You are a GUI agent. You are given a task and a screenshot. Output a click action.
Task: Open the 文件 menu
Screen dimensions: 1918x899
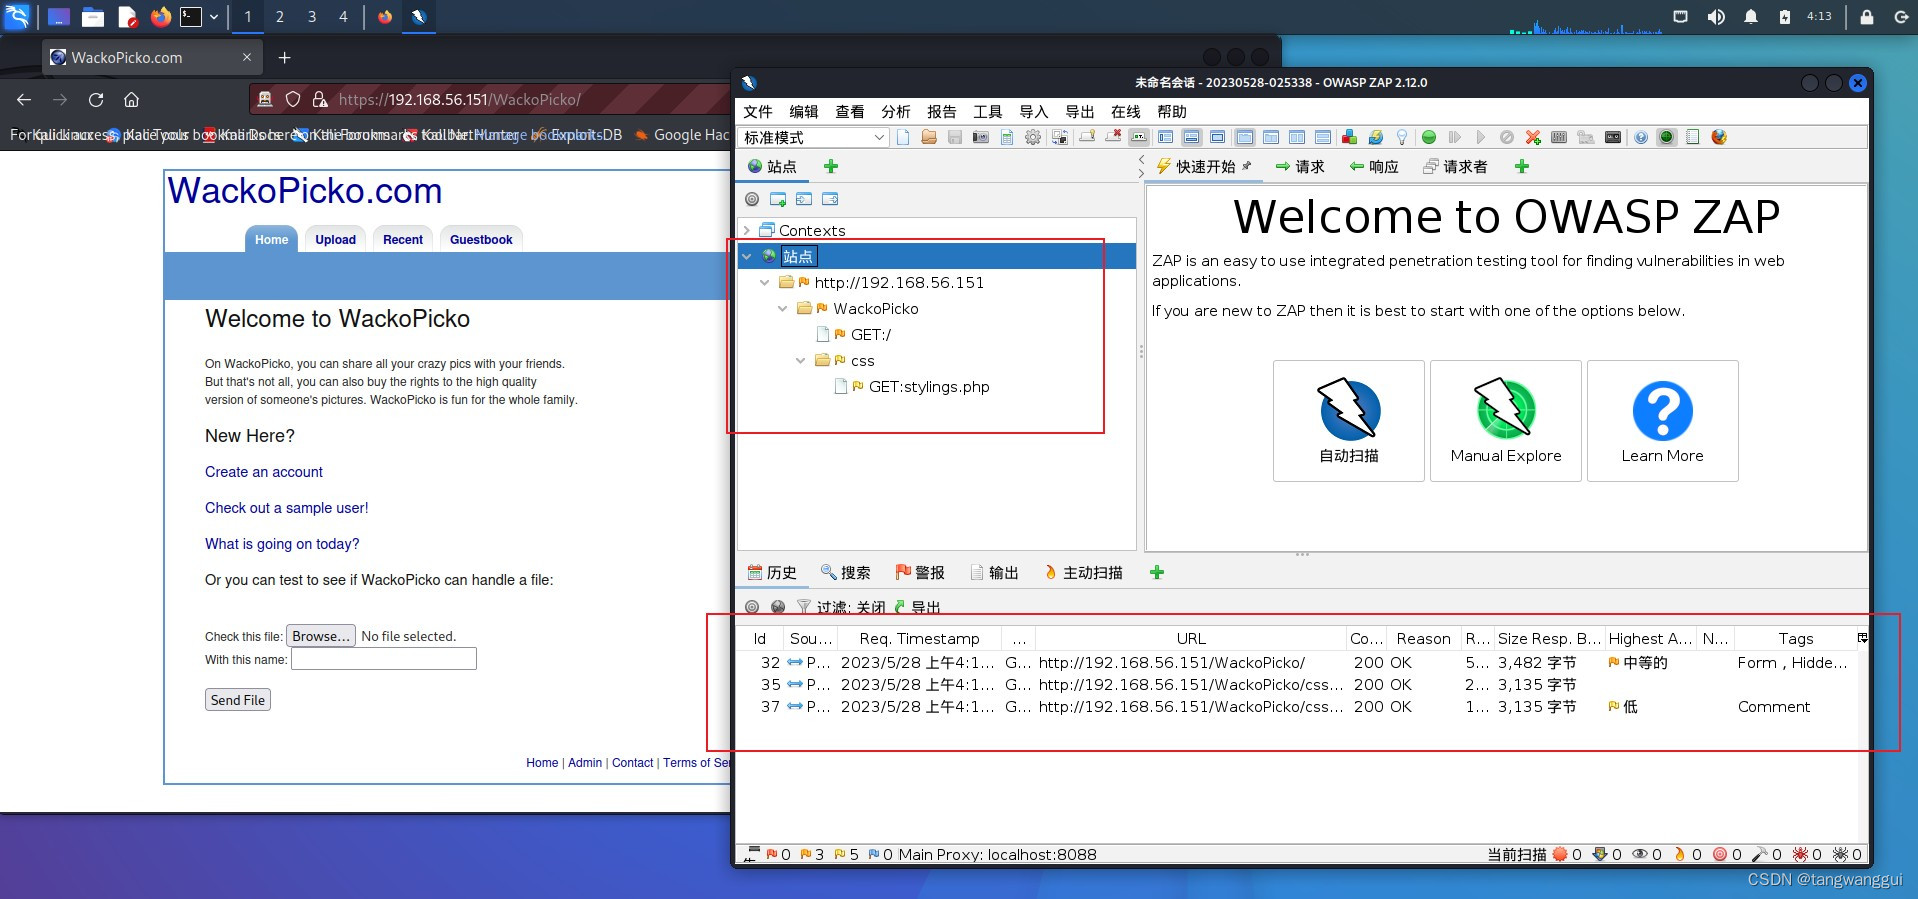click(758, 111)
